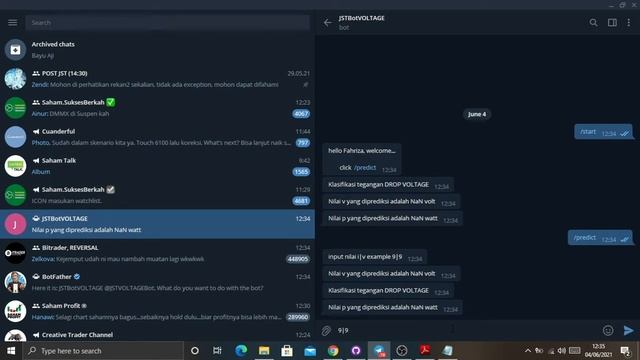Click first 'Klasifikasi tegangan DROP VOLTAGE' message

pos(388,184)
